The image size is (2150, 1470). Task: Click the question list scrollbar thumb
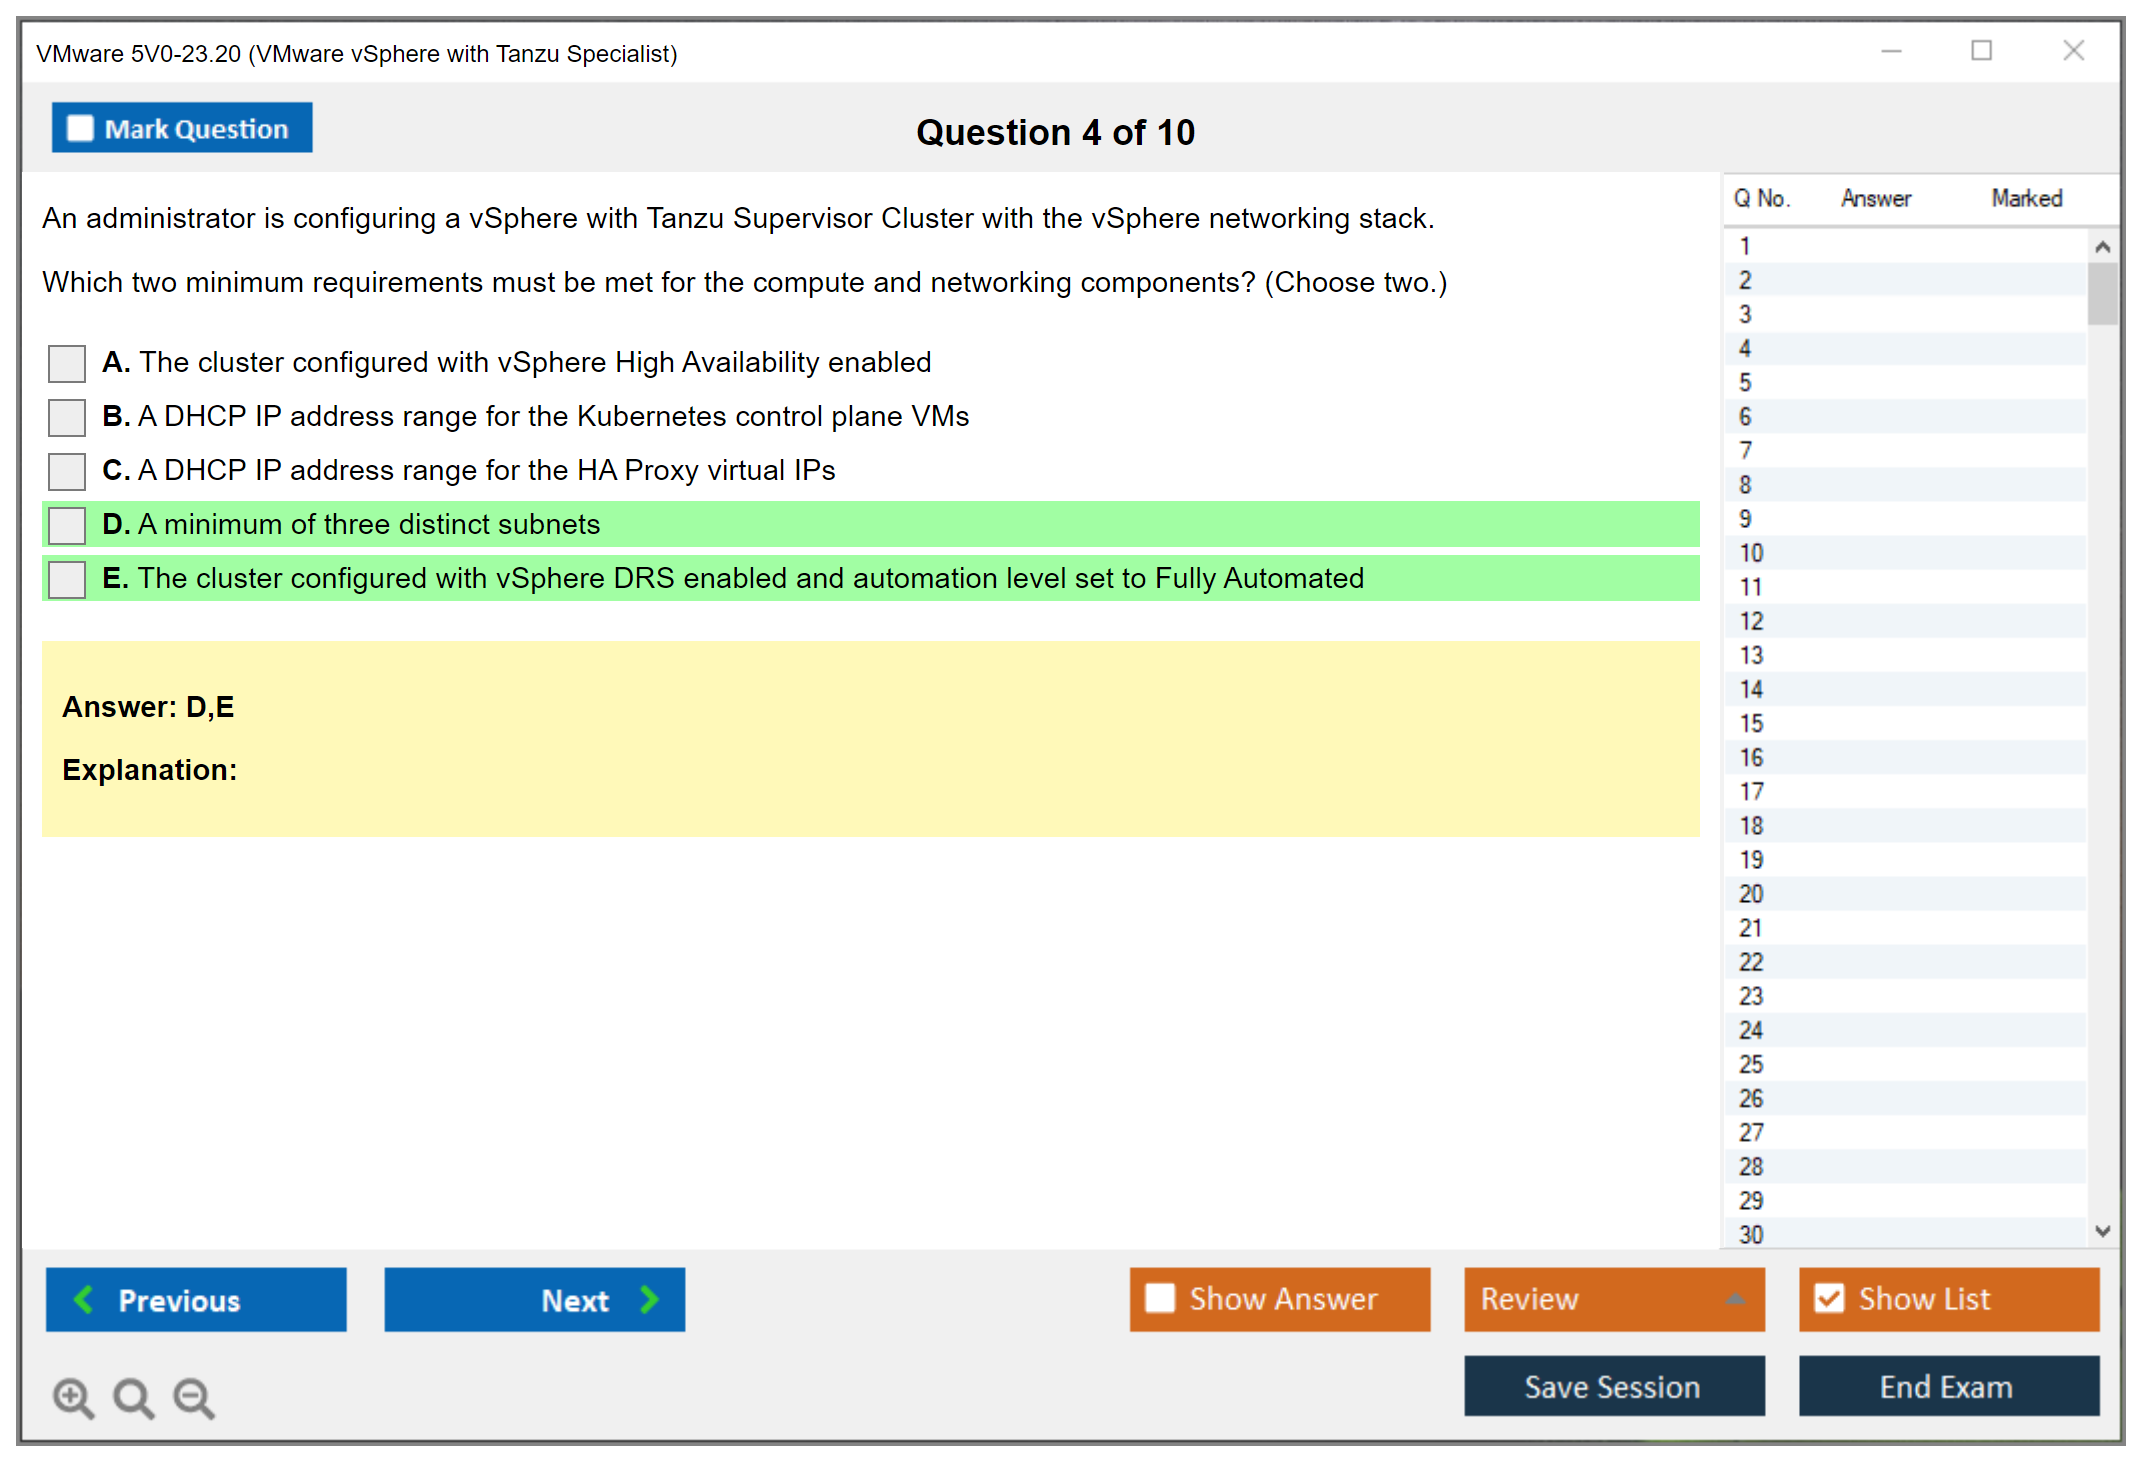(2102, 293)
